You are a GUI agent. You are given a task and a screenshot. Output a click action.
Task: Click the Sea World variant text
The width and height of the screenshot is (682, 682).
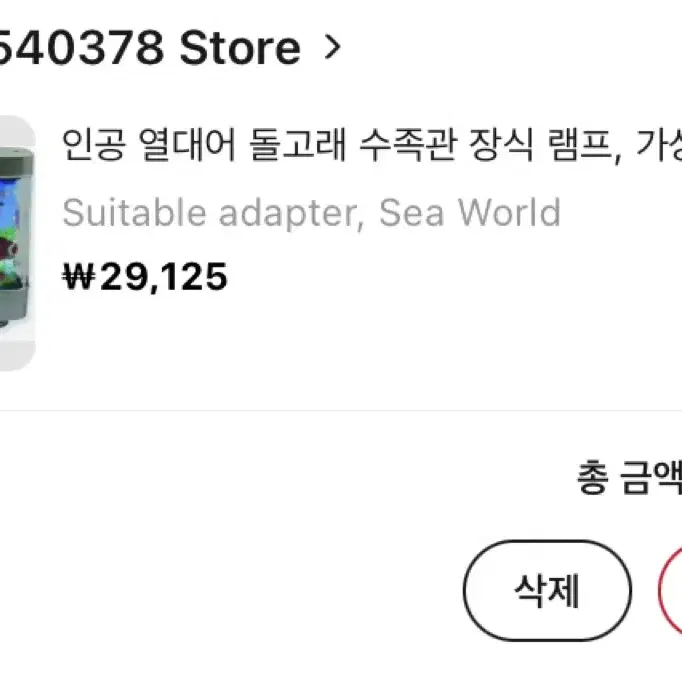click(470, 212)
